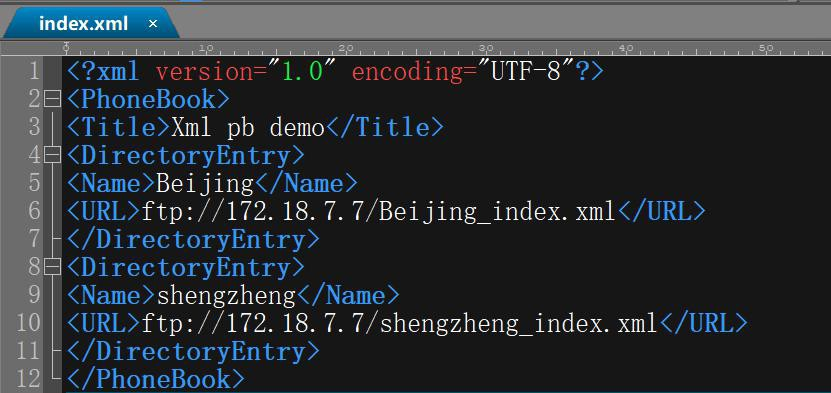Collapse the PhoneBook fold on line 2

(x=52, y=99)
